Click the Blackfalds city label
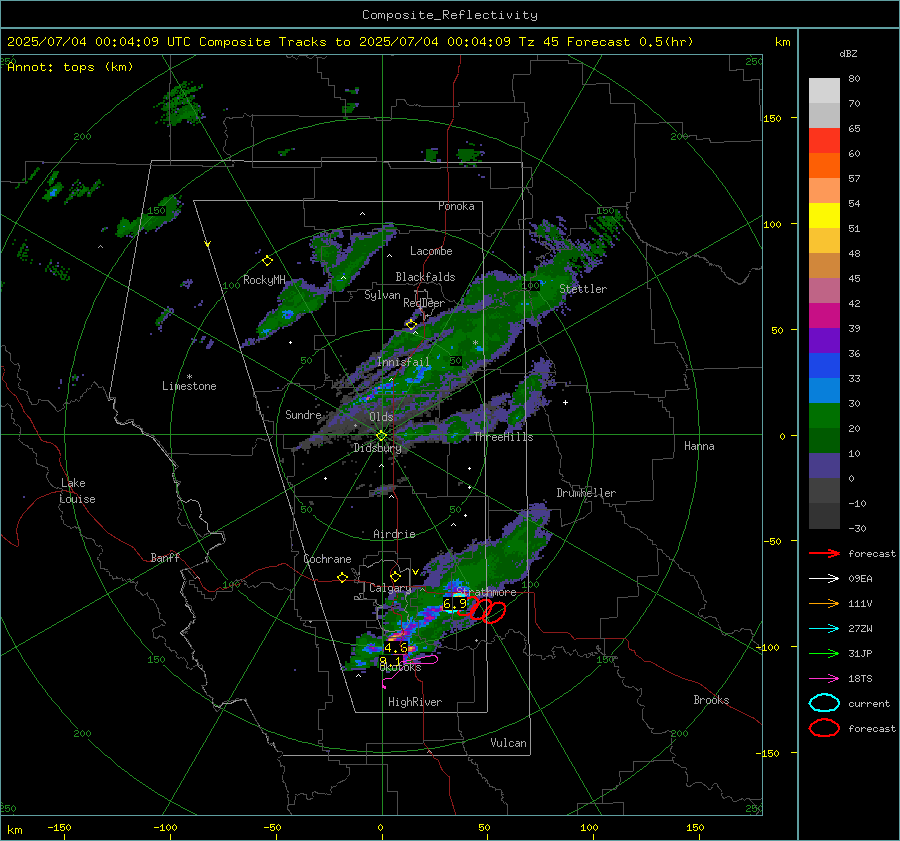Image resolution: width=900 pixels, height=841 pixels. [425, 277]
